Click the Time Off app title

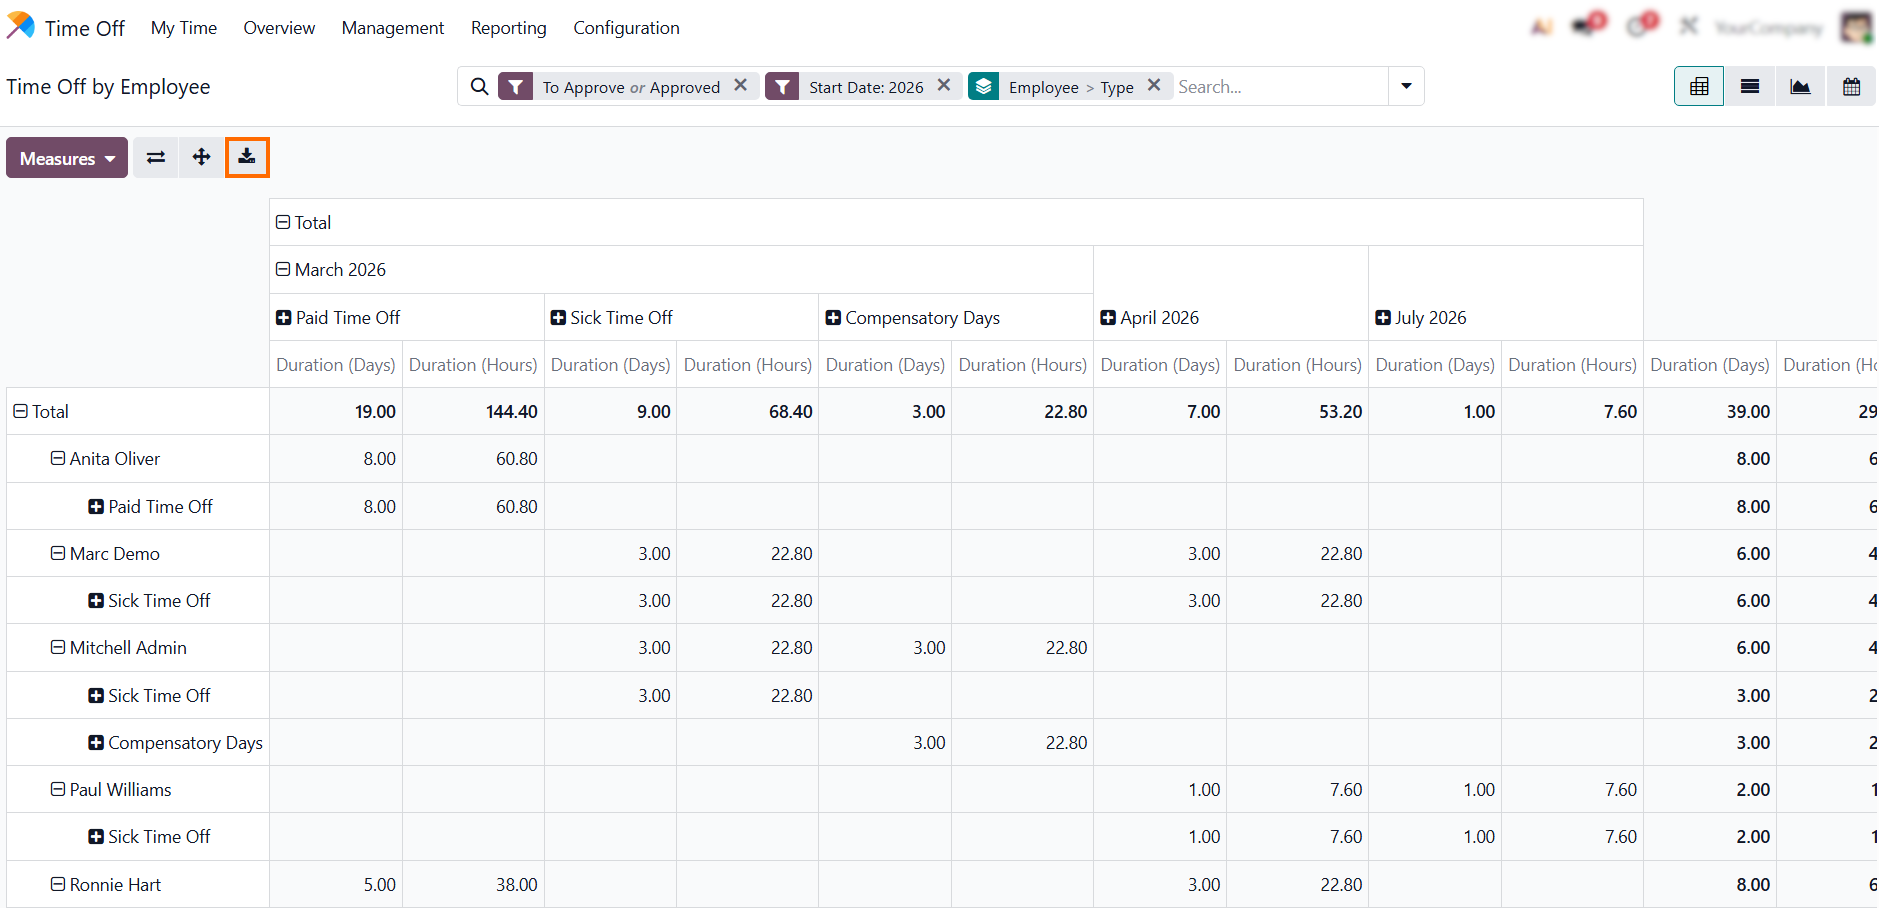pos(84,28)
